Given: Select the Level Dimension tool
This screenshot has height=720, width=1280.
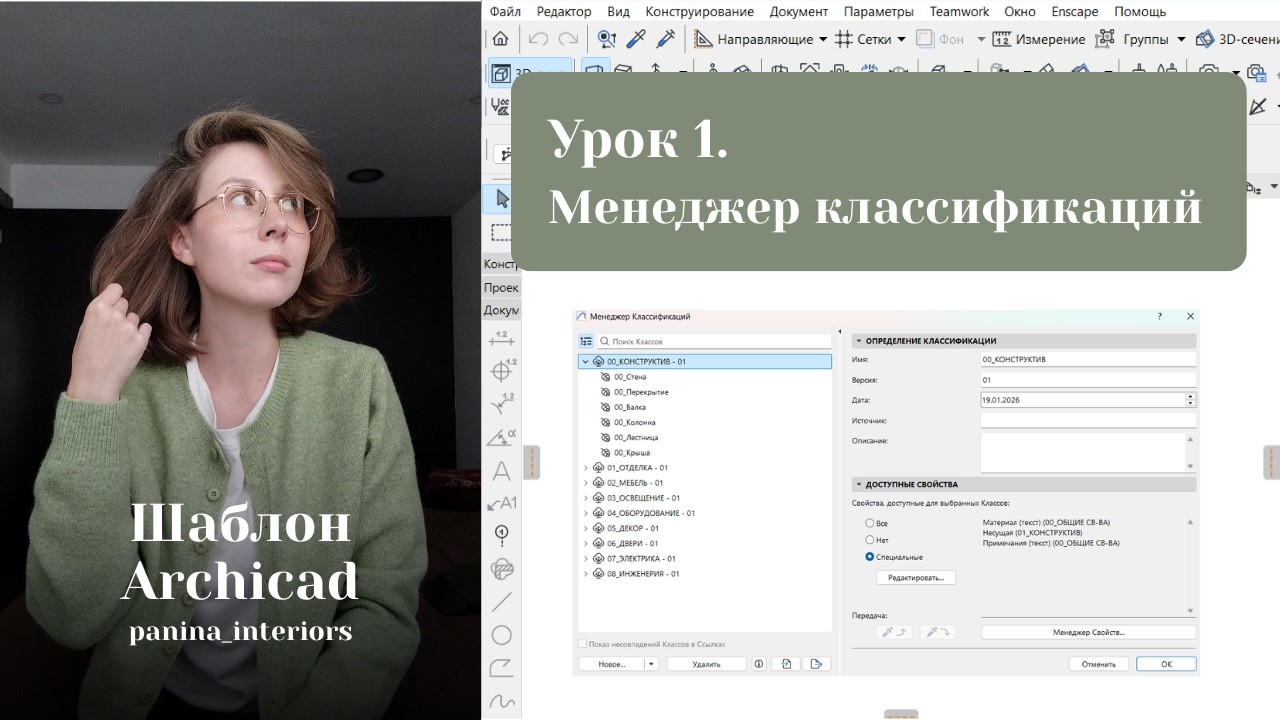Looking at the screenshot, I should pos(502,404).
